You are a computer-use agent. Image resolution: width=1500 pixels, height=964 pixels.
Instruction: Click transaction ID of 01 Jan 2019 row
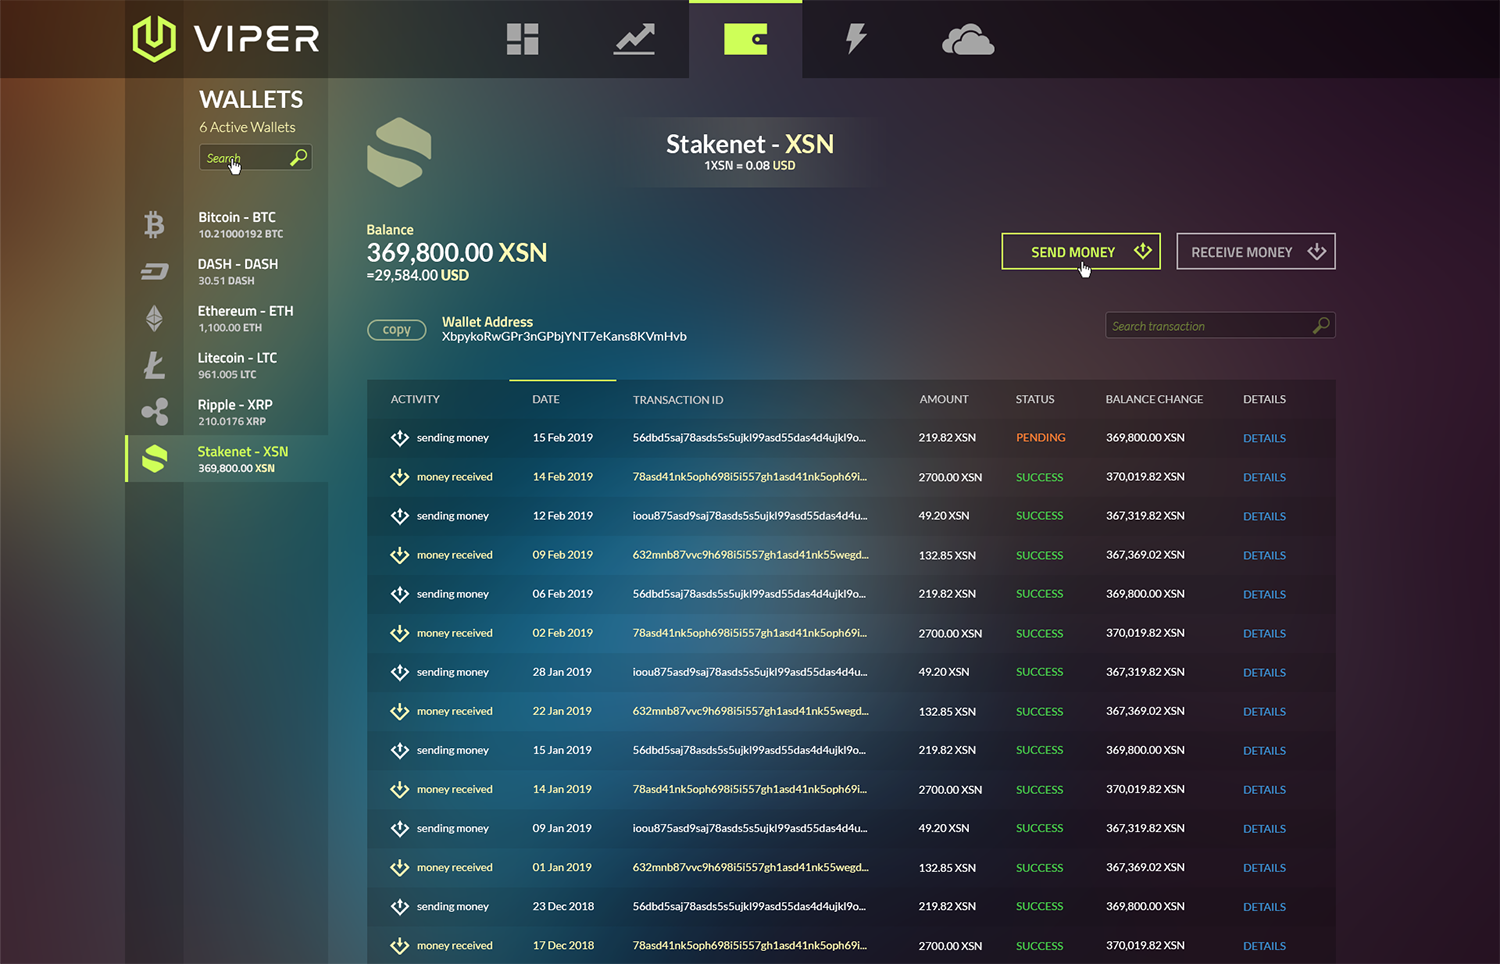click(x=751, y=867)
